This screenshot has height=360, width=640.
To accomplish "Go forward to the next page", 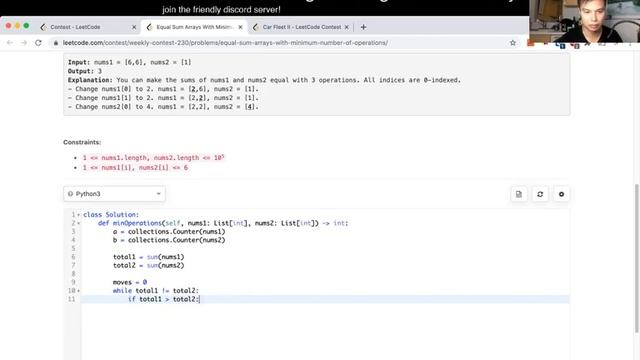I will coord(24,43).
